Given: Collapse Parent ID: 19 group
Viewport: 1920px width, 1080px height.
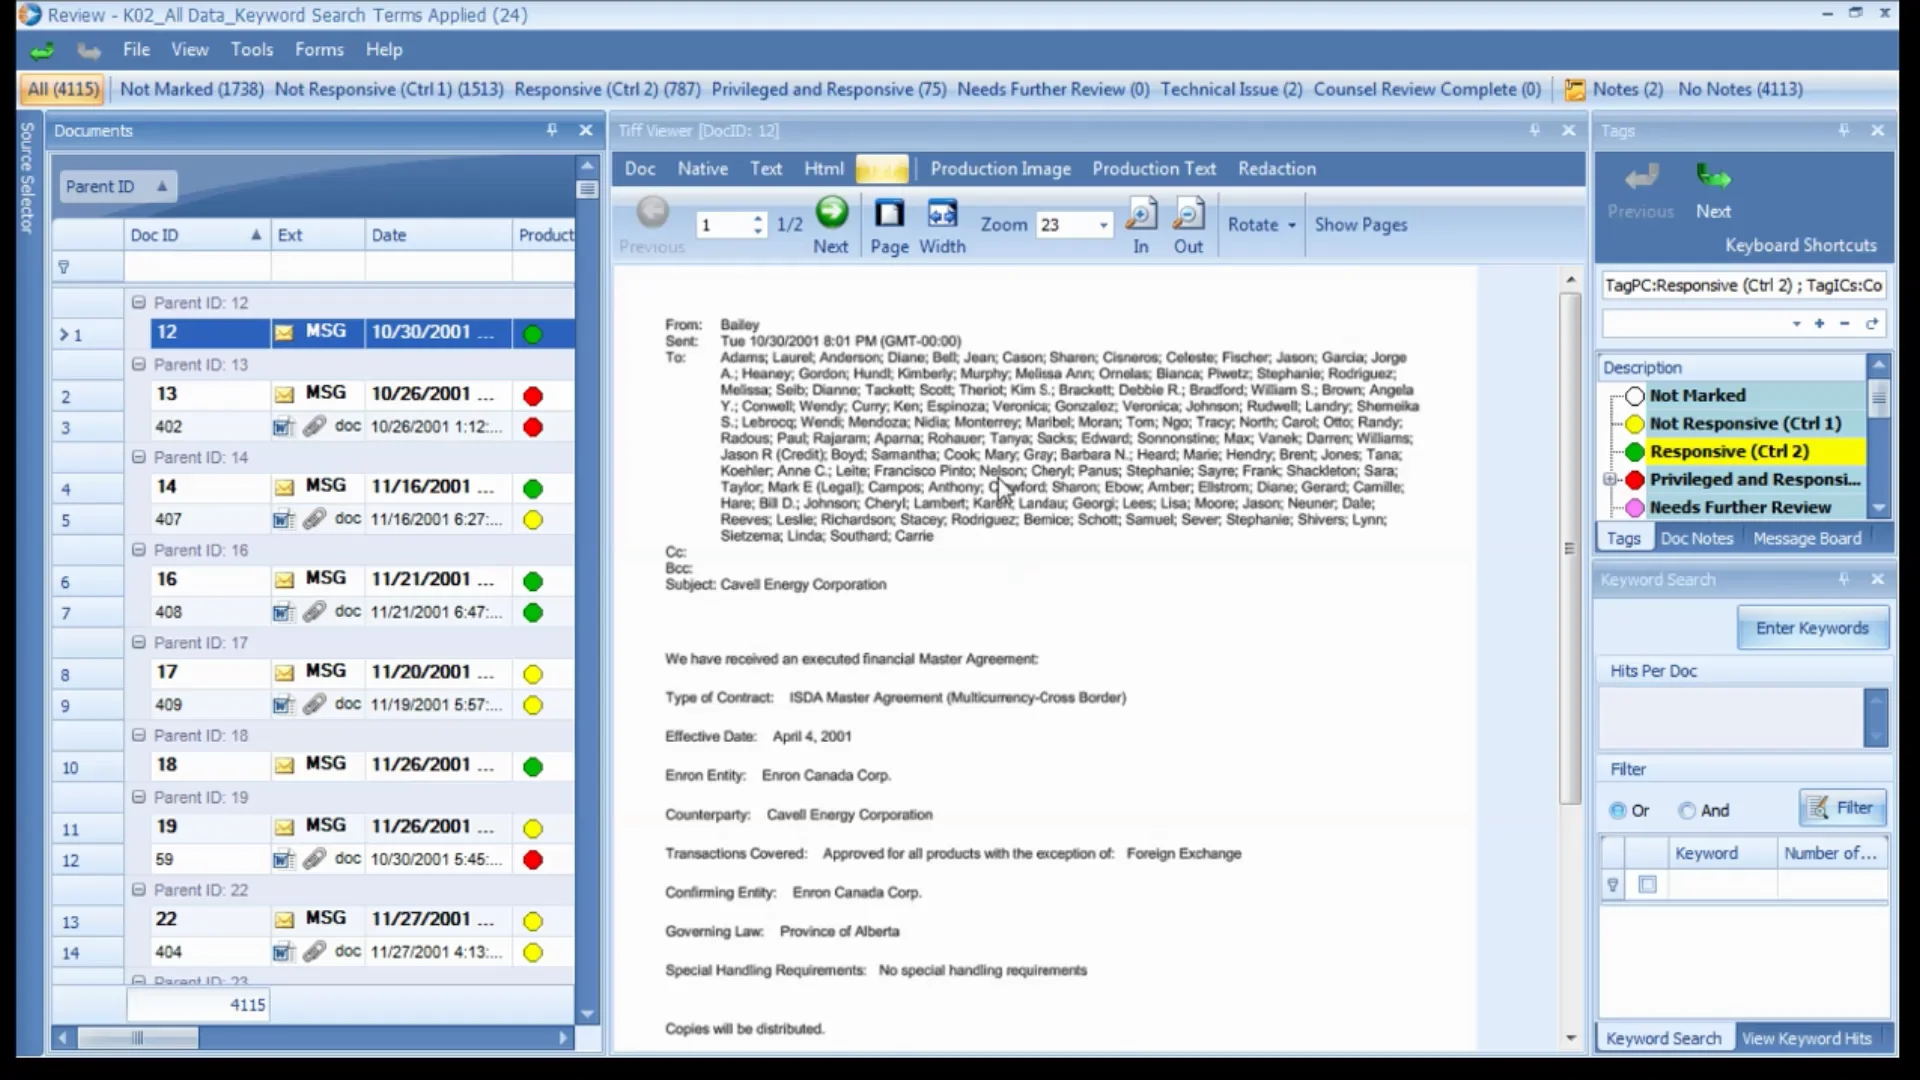Looking at the screenshot, I should pyautogui.click(x=139, y=797).
